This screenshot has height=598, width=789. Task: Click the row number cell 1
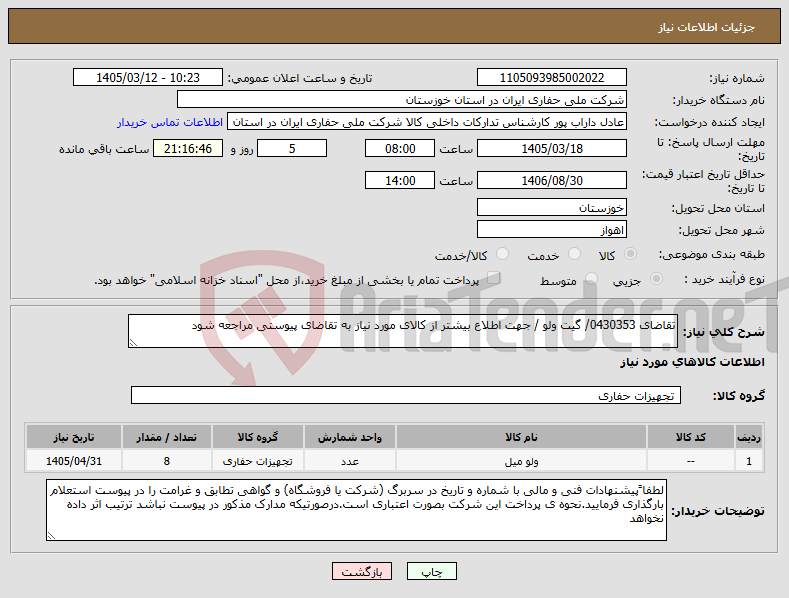coord(749,461)
